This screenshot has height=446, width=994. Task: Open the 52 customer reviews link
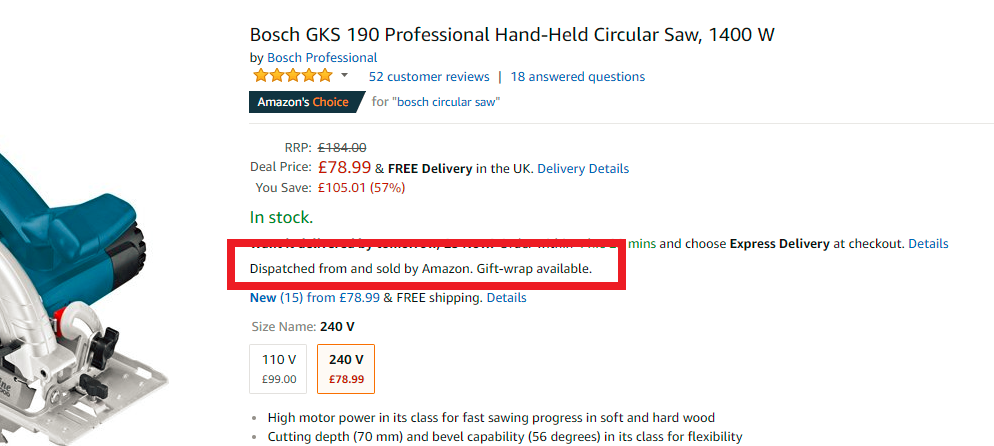(429, 77)
